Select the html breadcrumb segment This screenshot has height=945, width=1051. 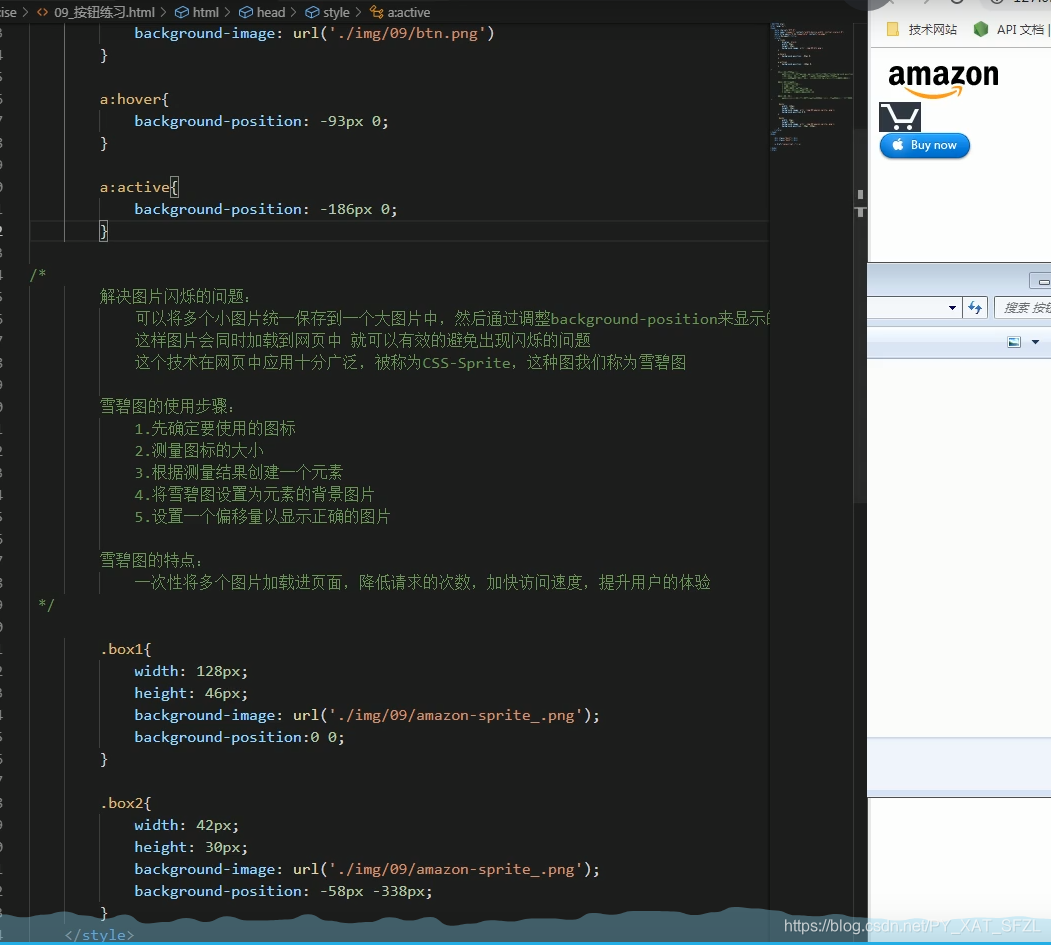point(197,12)
